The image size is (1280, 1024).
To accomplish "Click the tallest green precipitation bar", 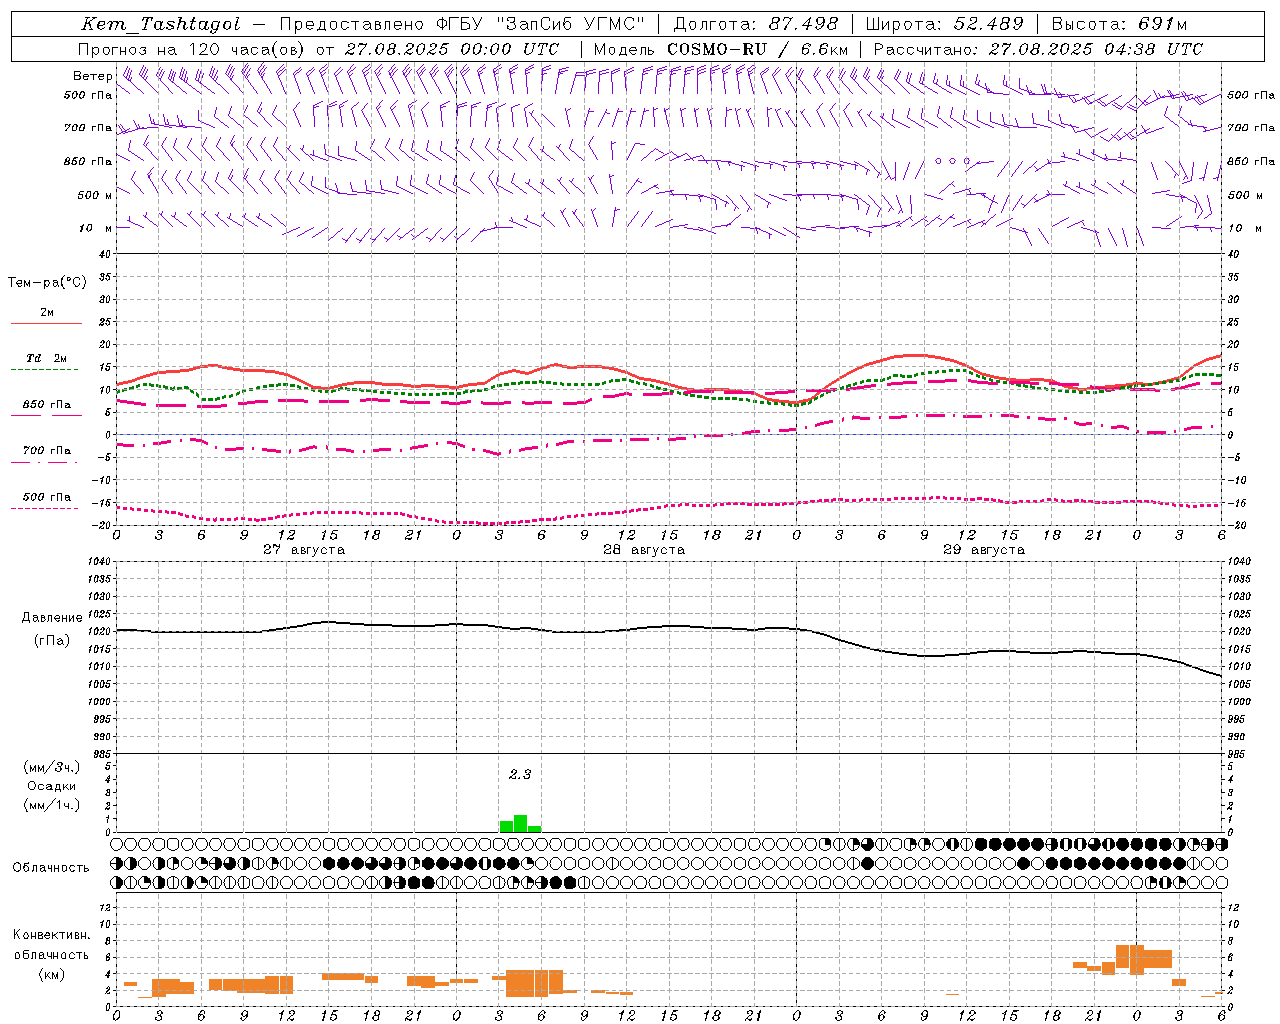I will 520,824.
